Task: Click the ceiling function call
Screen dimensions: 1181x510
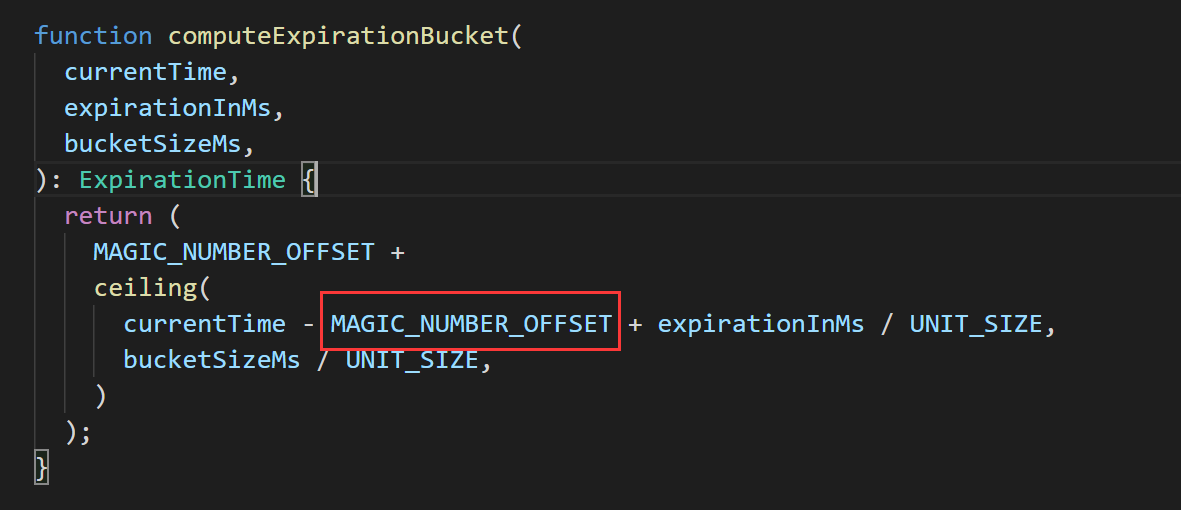Action: [x=145, y=288]
